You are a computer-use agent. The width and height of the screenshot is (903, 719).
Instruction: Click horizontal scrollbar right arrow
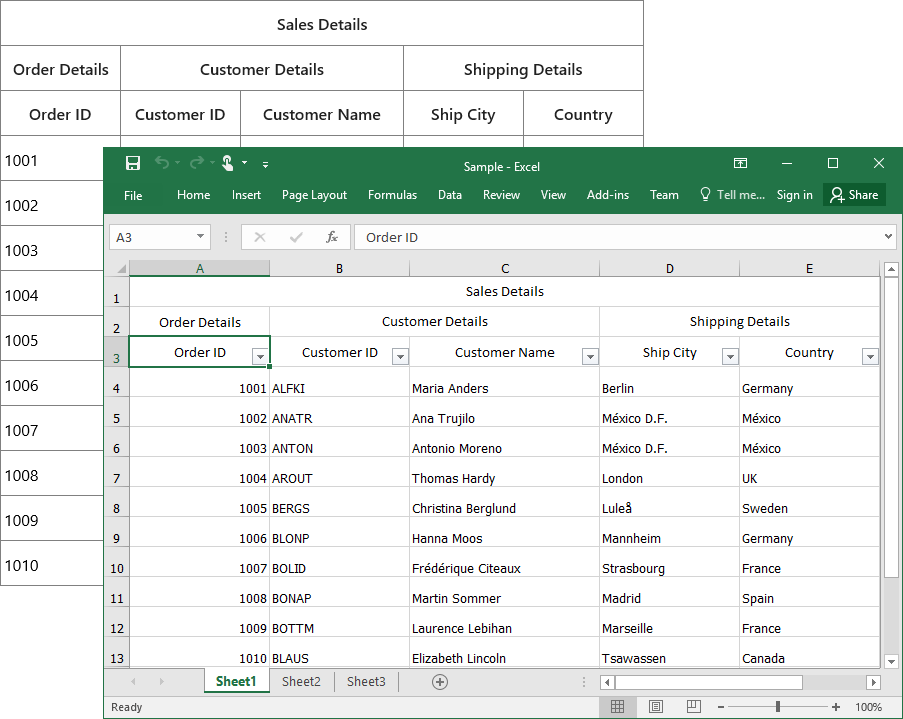[x=874, y=683]
